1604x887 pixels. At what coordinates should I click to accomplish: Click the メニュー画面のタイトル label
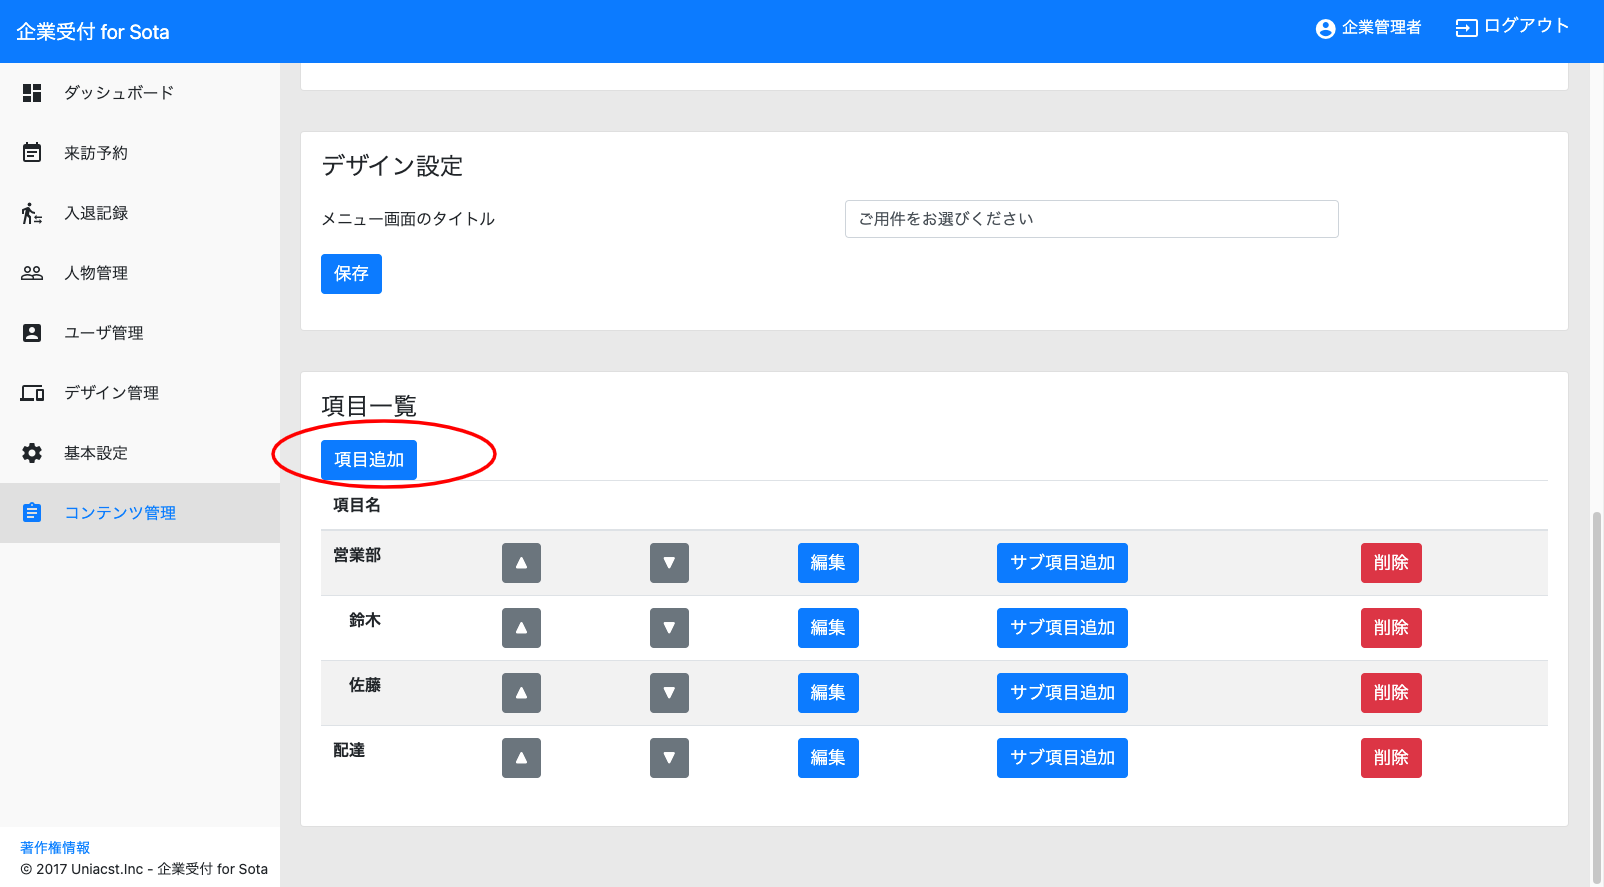tap(408, 219)
